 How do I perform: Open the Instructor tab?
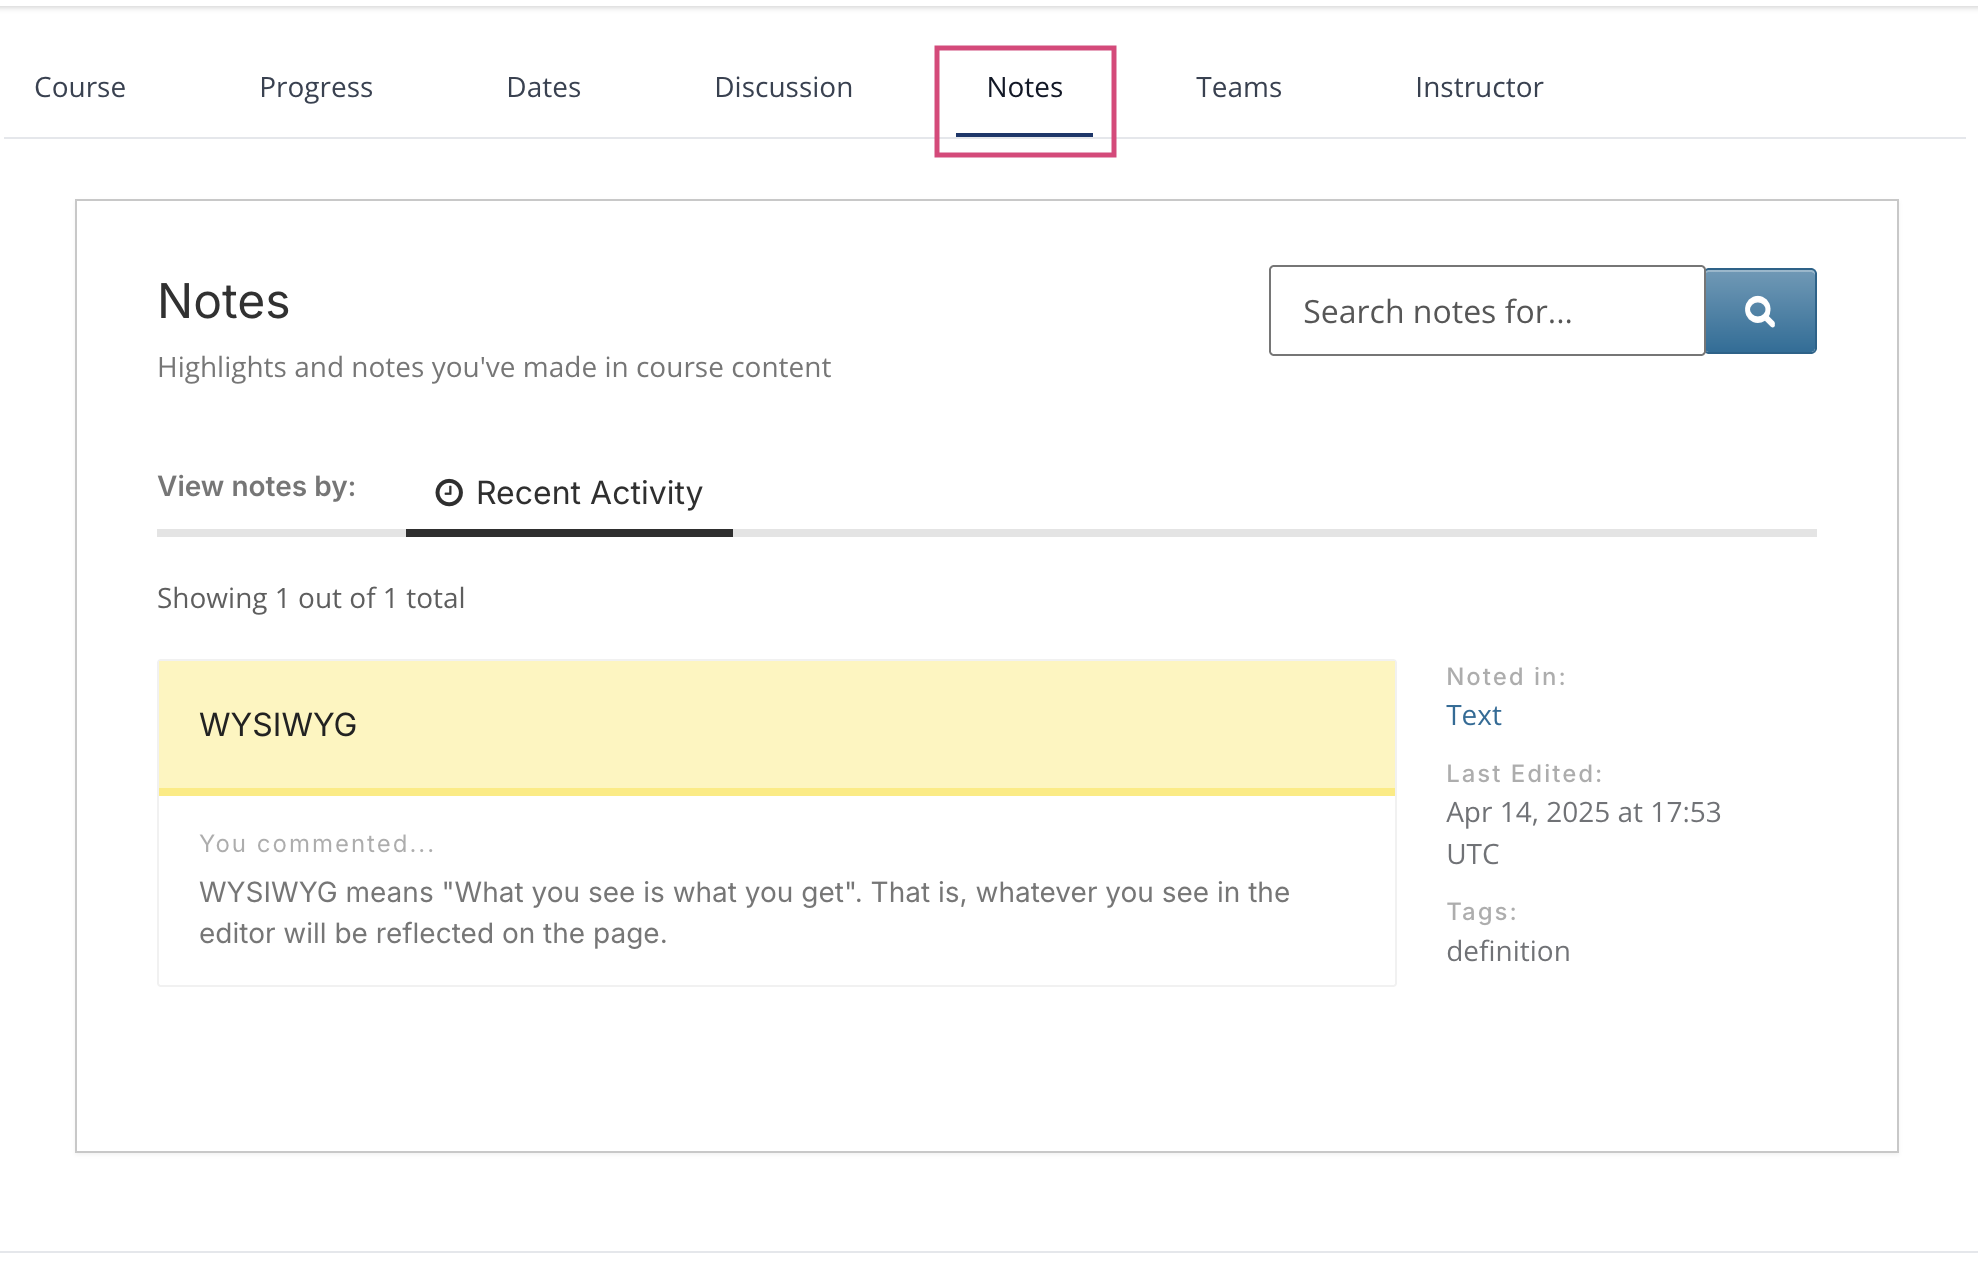coord(1479,88)
